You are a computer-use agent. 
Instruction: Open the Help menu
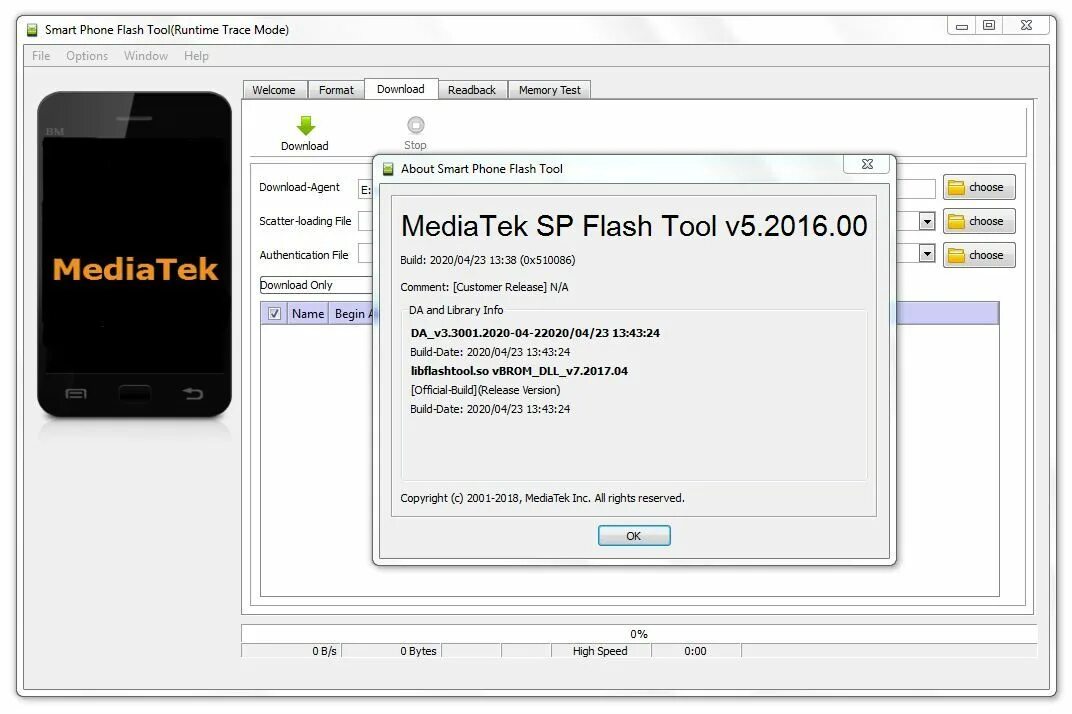point(196,56)
